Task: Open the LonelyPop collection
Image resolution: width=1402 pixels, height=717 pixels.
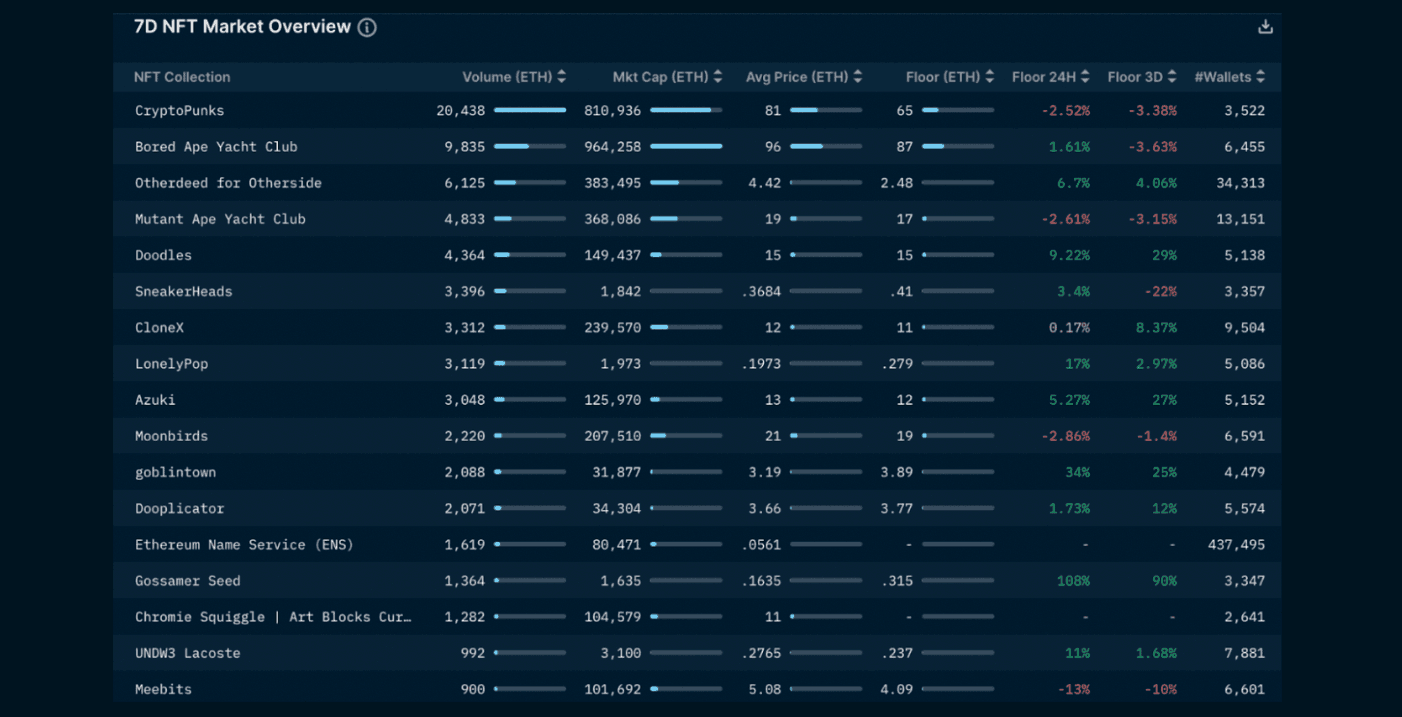Action: [171, 364]
